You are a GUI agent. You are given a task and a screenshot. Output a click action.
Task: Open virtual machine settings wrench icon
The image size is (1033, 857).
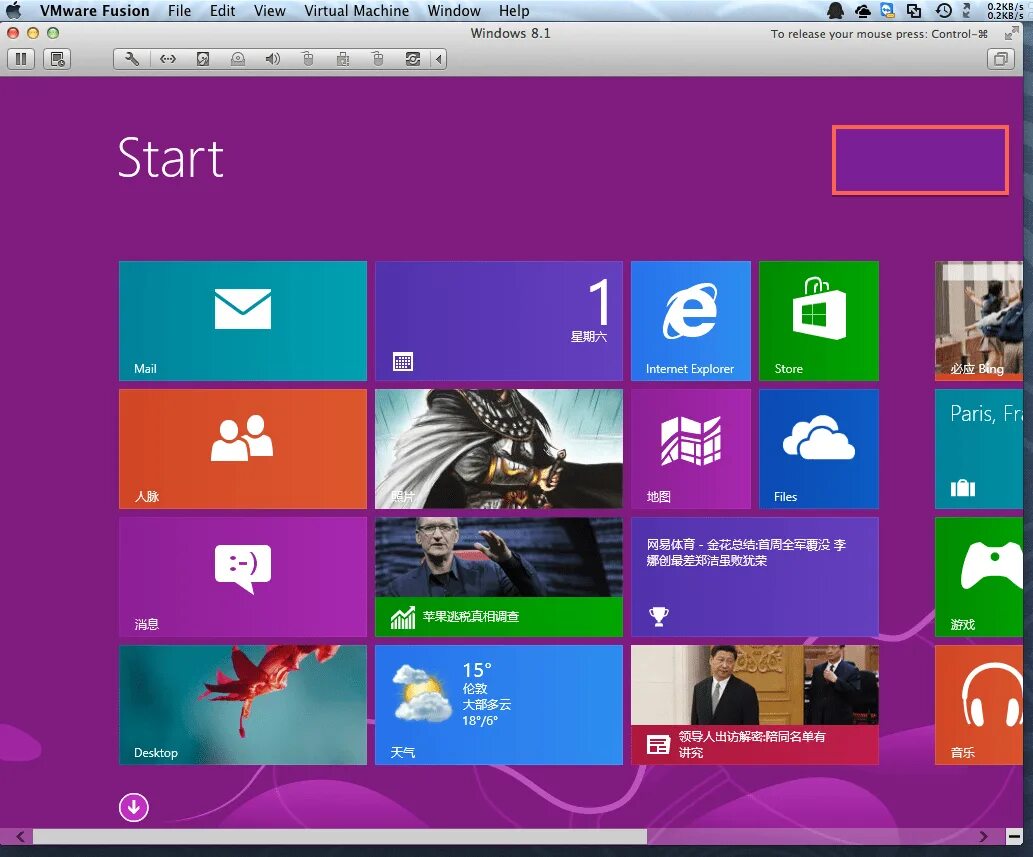coord(132,59)
